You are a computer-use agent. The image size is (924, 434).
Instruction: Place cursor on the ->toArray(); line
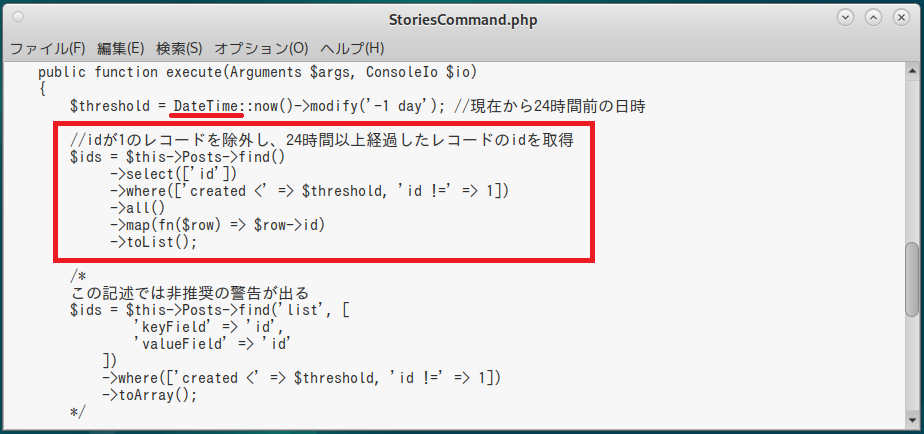point(149,394)
